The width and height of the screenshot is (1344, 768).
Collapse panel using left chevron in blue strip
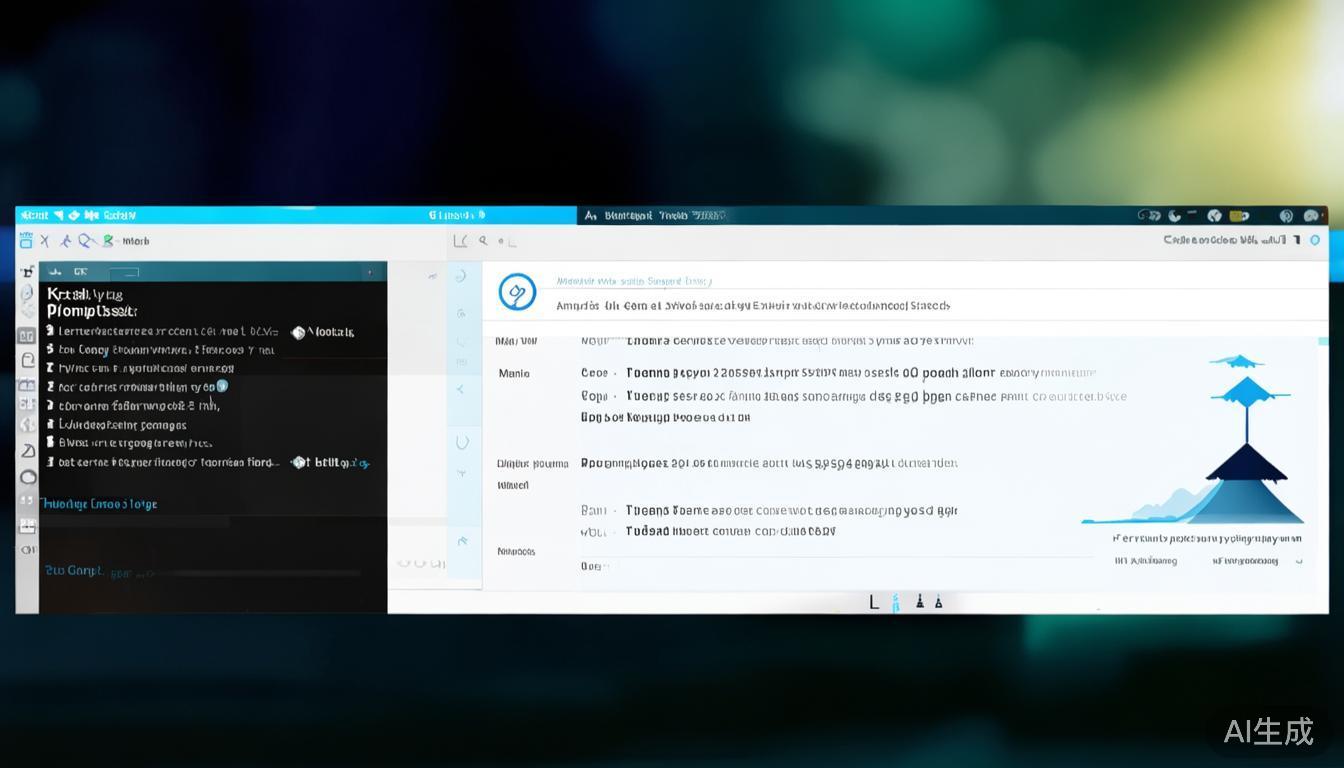[x=461, y=389]
